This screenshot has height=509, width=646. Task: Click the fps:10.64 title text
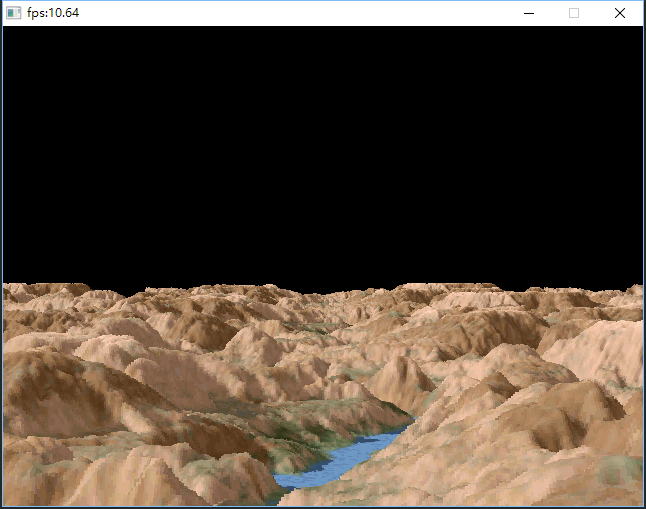coord(53,13)
